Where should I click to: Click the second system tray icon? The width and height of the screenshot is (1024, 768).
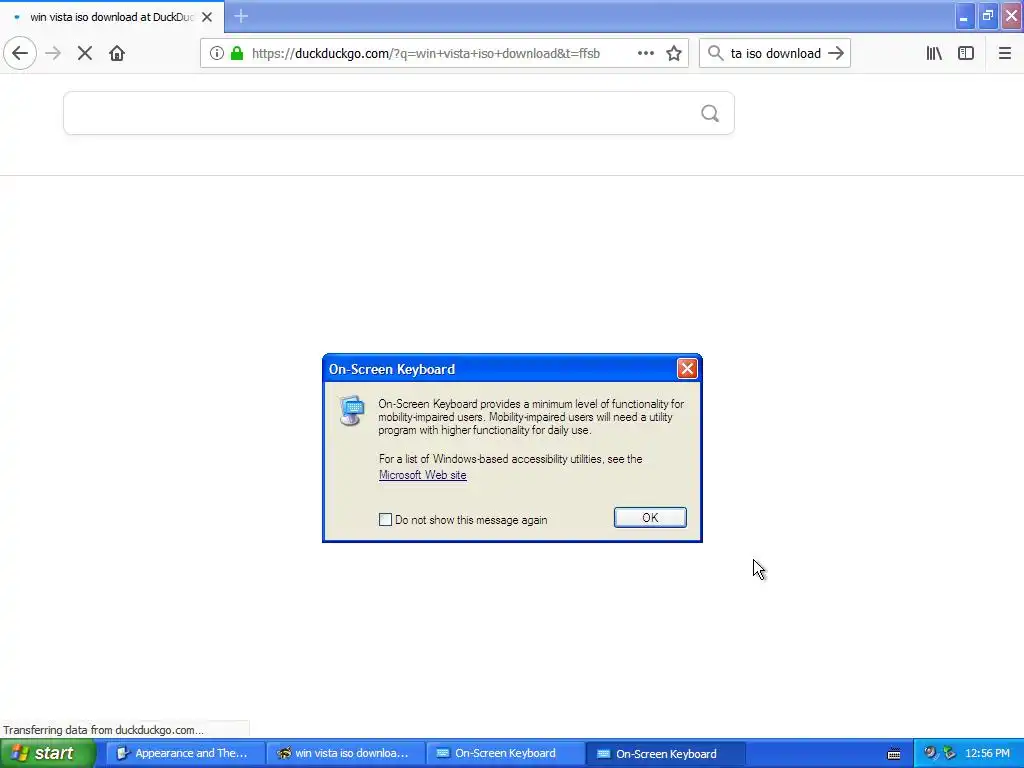949,753
